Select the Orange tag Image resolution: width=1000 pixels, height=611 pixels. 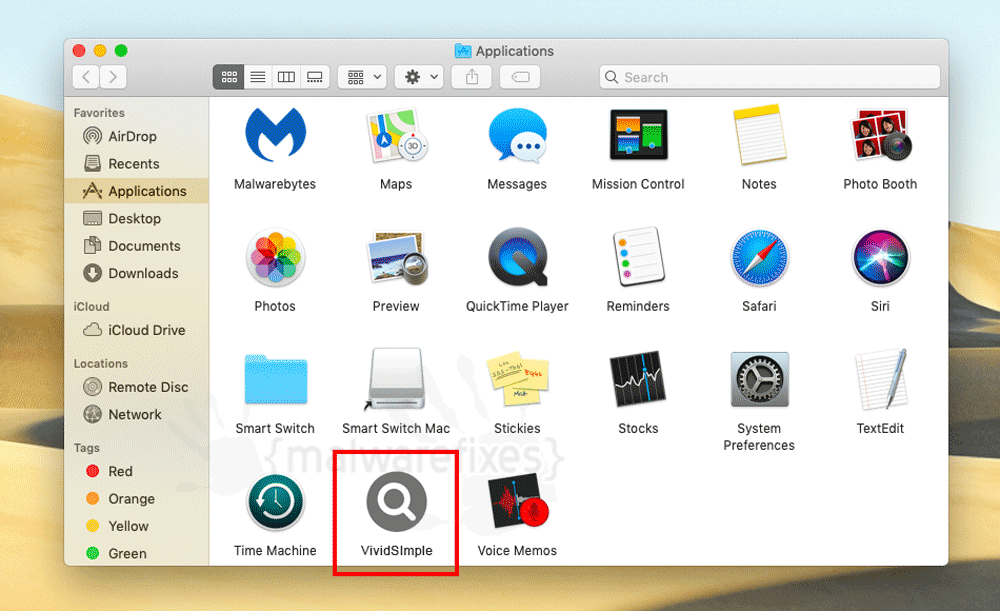click(x=136, y=499)
